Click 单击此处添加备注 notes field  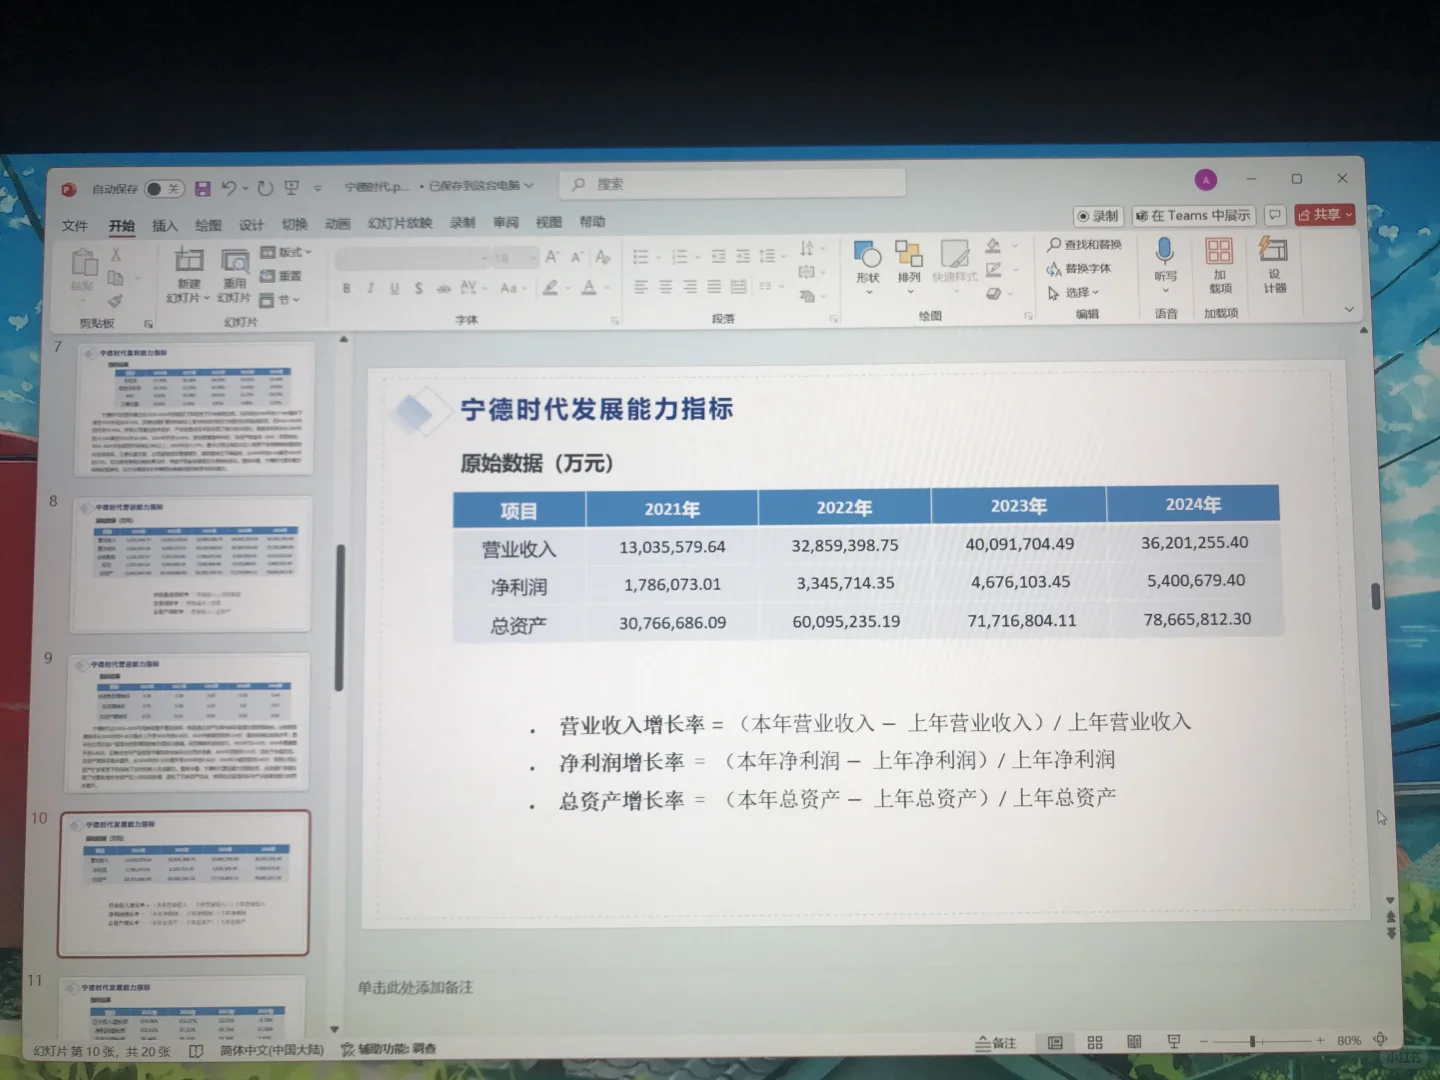[x=415, y=988]
